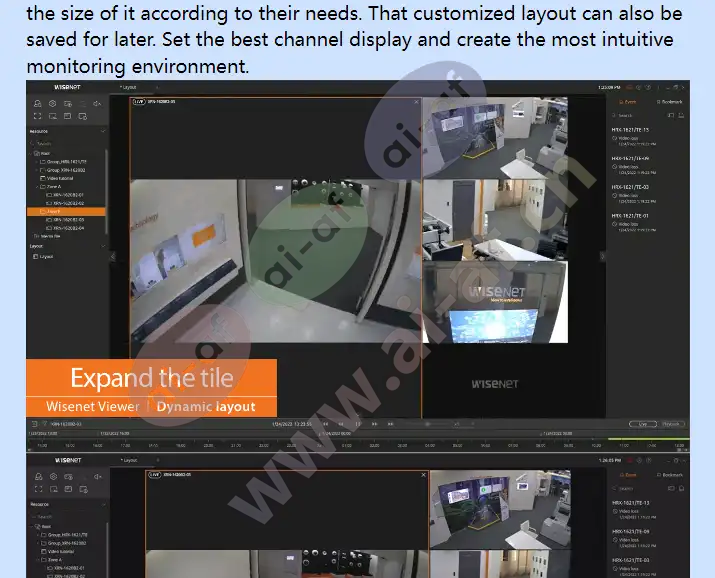
Task: Open HRX-1621/TE-13 event in second viewer
Action: coord(635,510)
